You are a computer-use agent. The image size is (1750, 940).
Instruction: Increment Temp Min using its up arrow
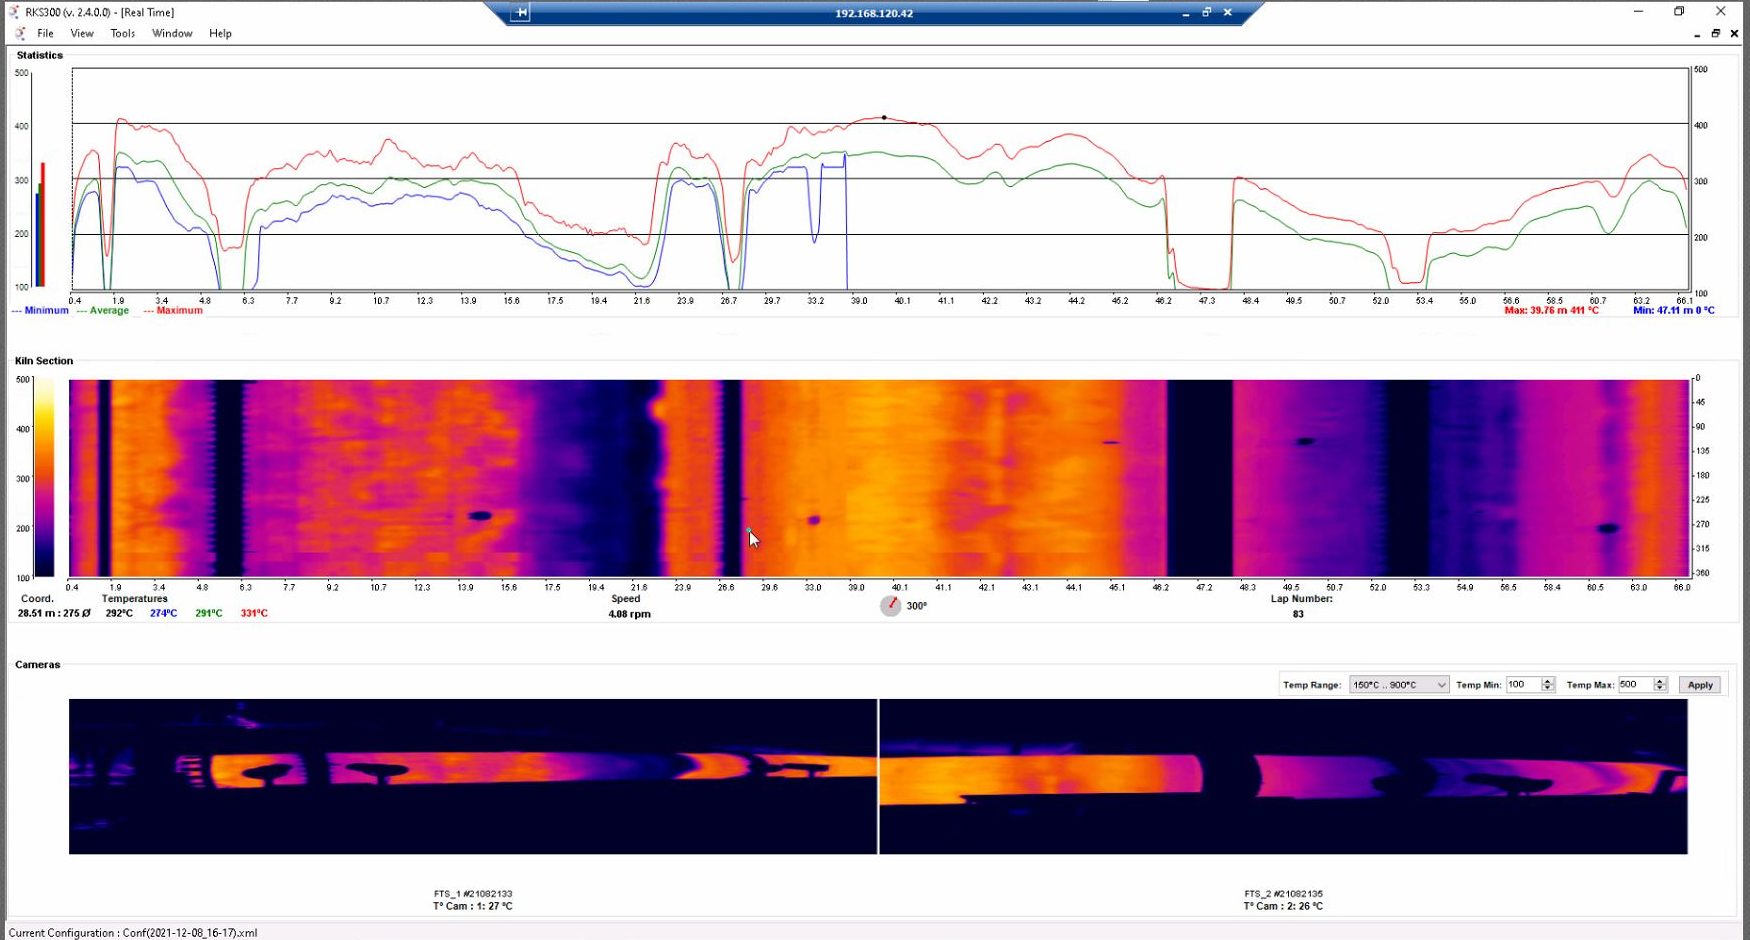(1548, 680)
